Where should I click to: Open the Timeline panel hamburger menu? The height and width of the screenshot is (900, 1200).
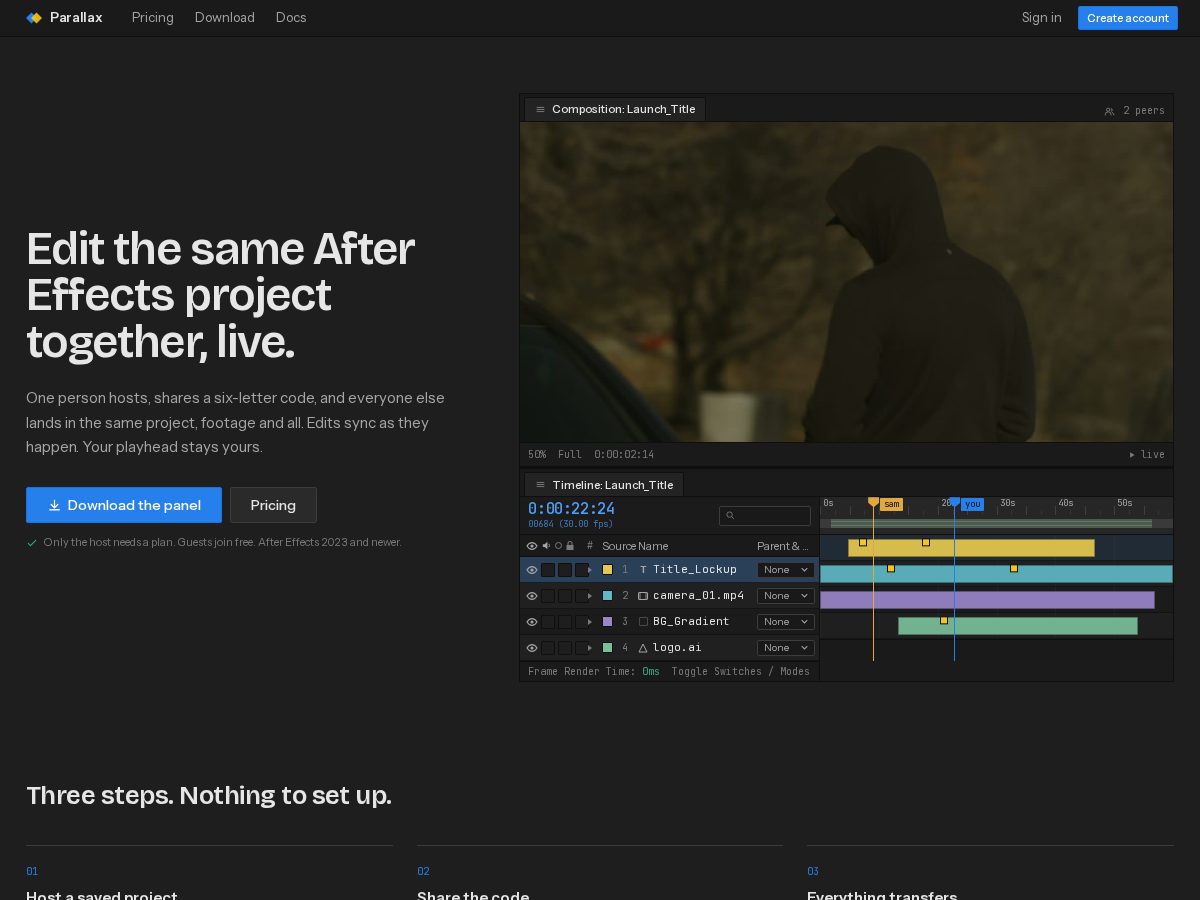541,485
